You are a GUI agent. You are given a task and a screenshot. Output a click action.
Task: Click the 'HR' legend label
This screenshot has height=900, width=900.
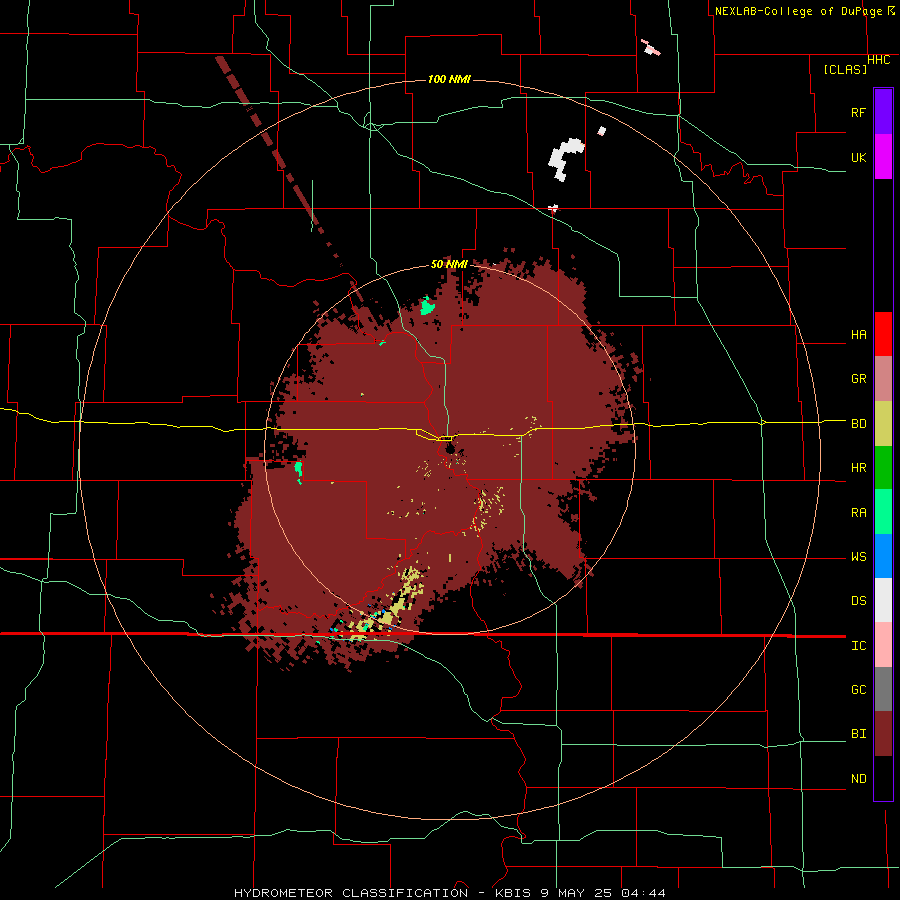[858, 468]
